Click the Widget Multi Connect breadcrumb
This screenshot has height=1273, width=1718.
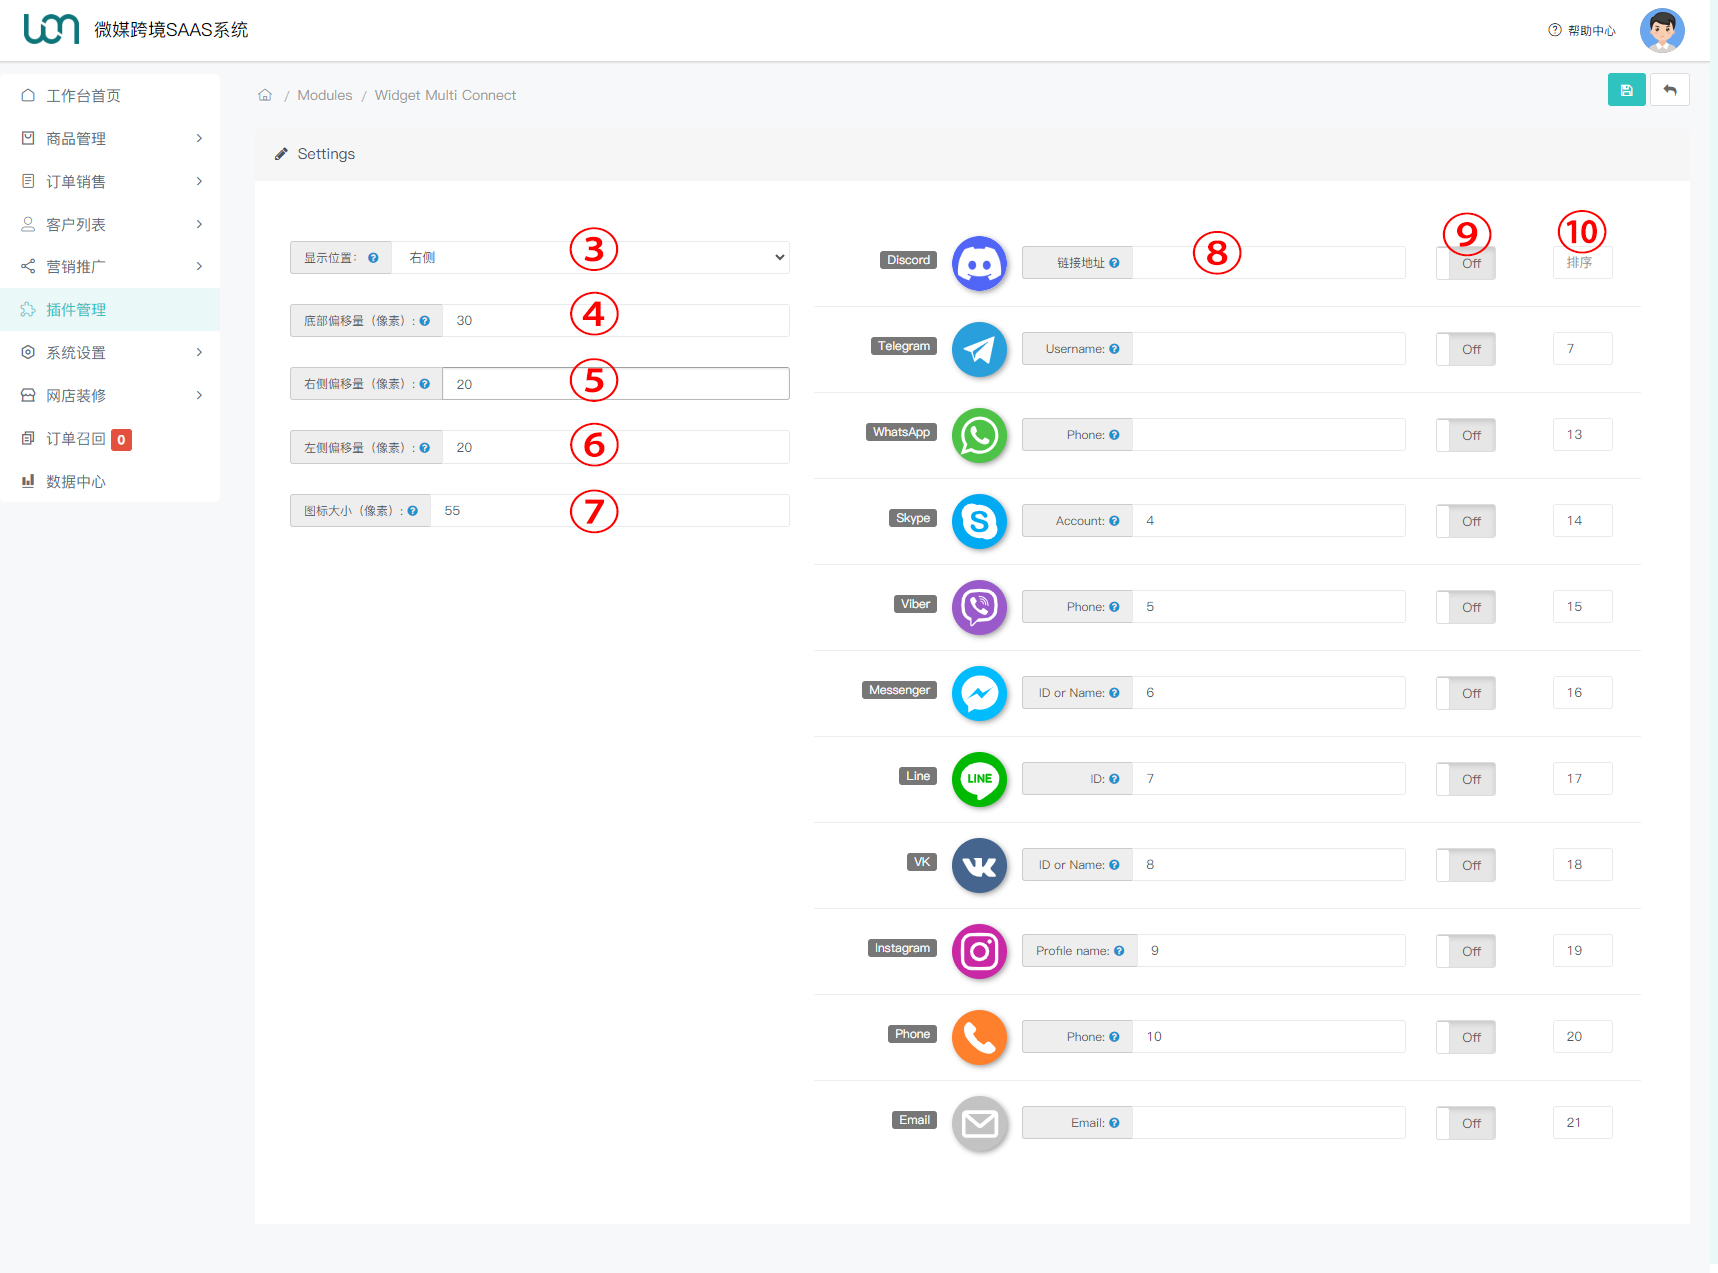click(445, 95)
